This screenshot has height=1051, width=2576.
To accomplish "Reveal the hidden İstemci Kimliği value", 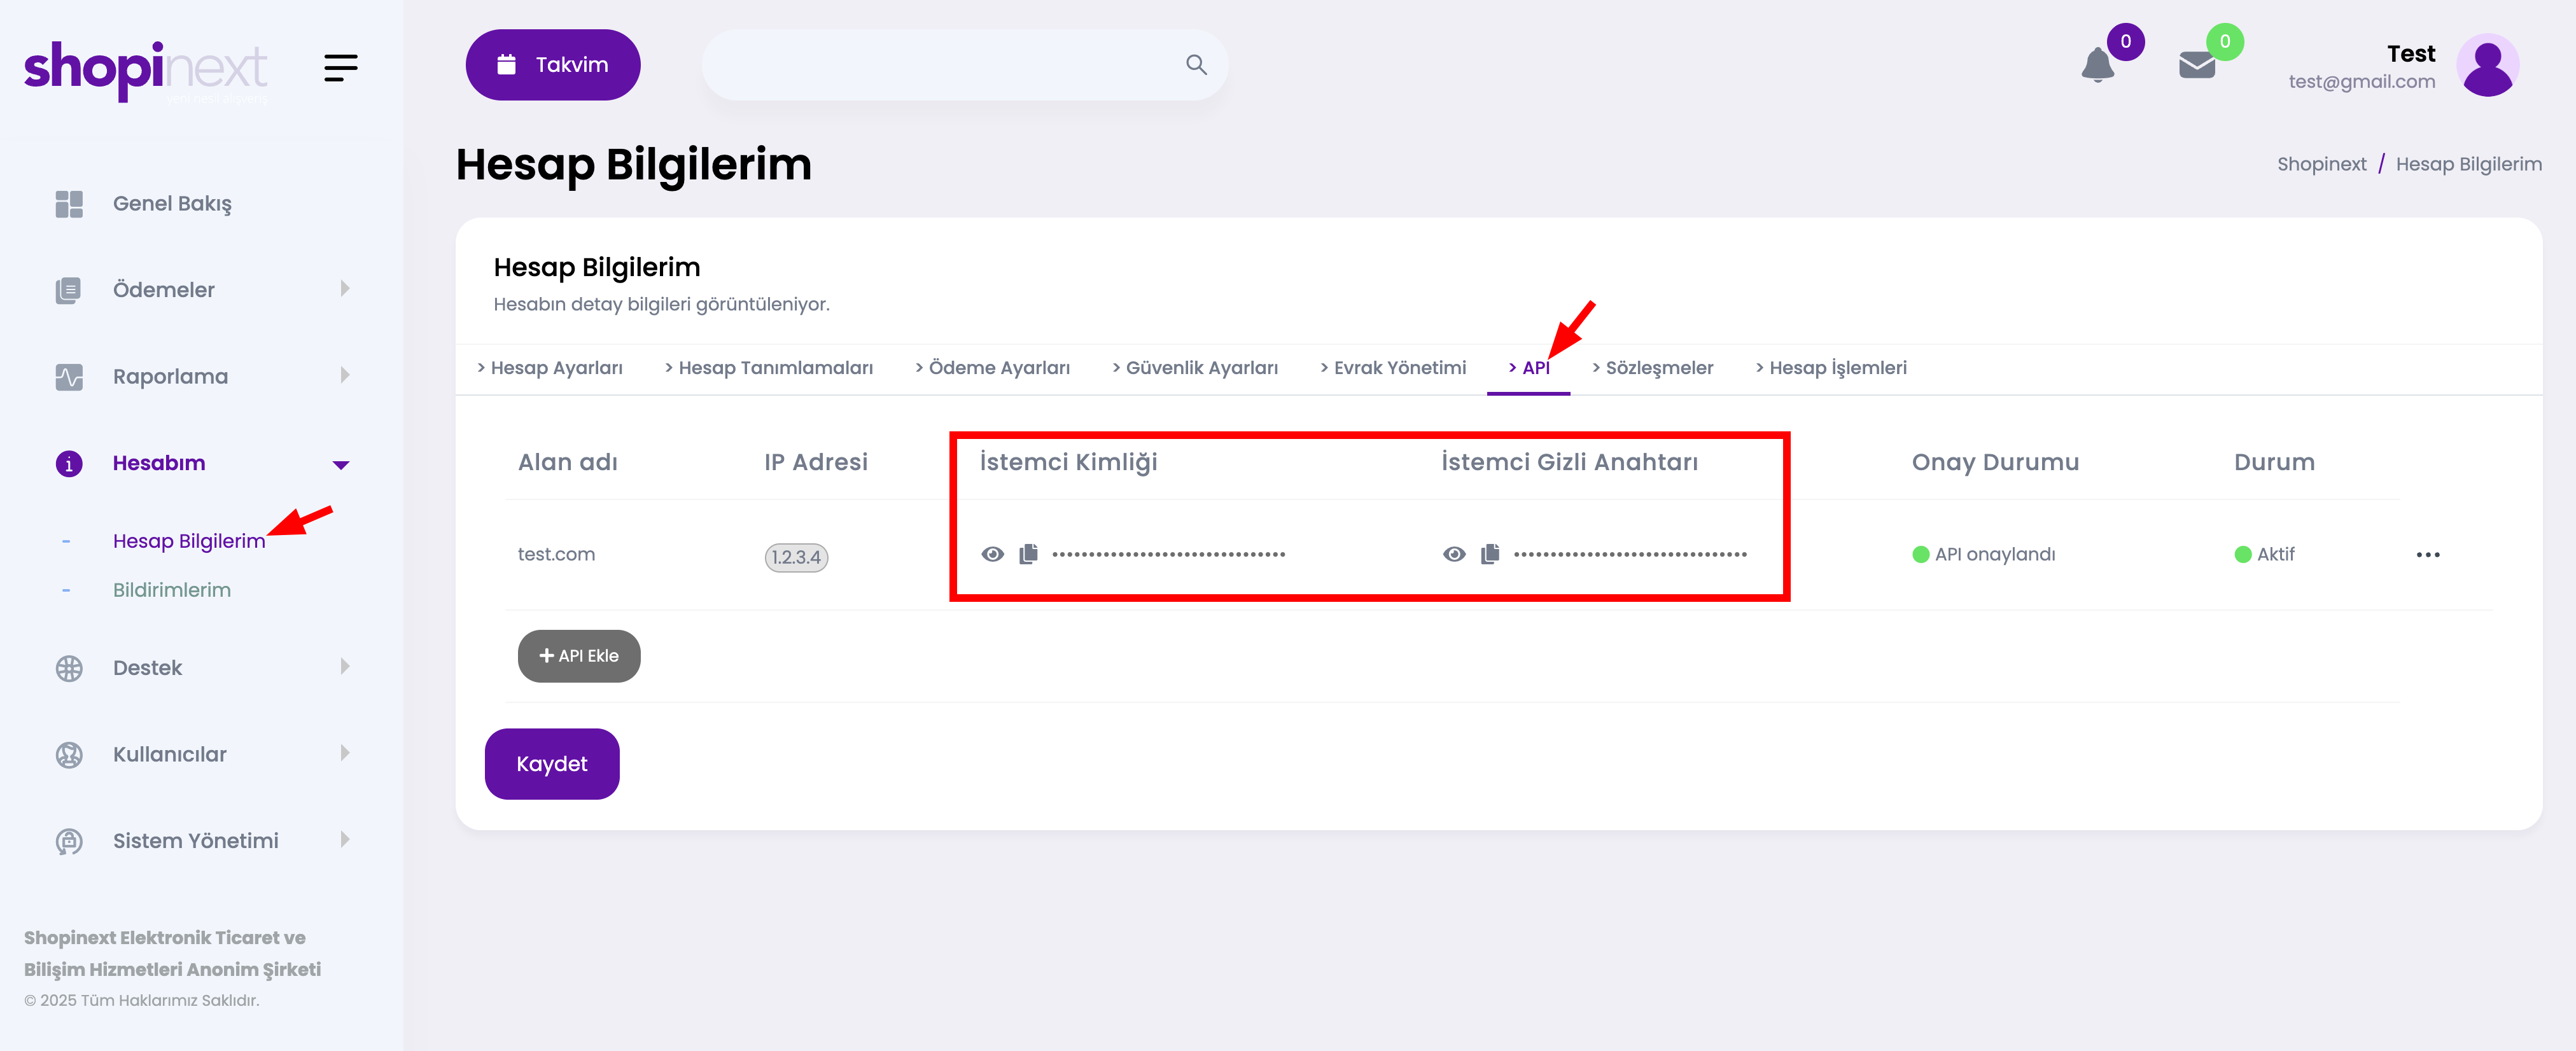I will point(992,554).
